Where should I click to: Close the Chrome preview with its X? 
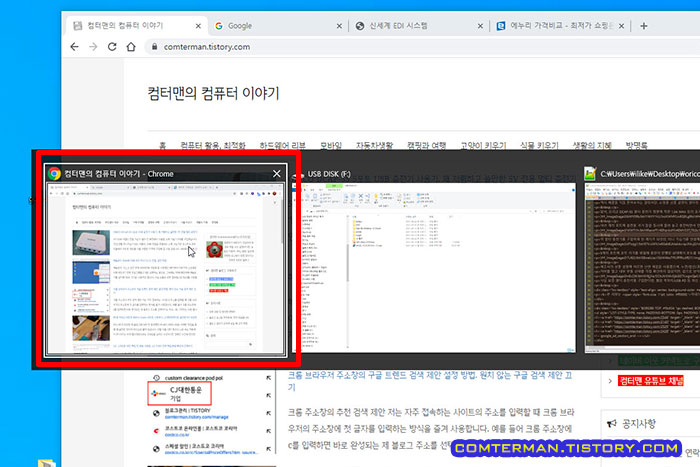277,174
